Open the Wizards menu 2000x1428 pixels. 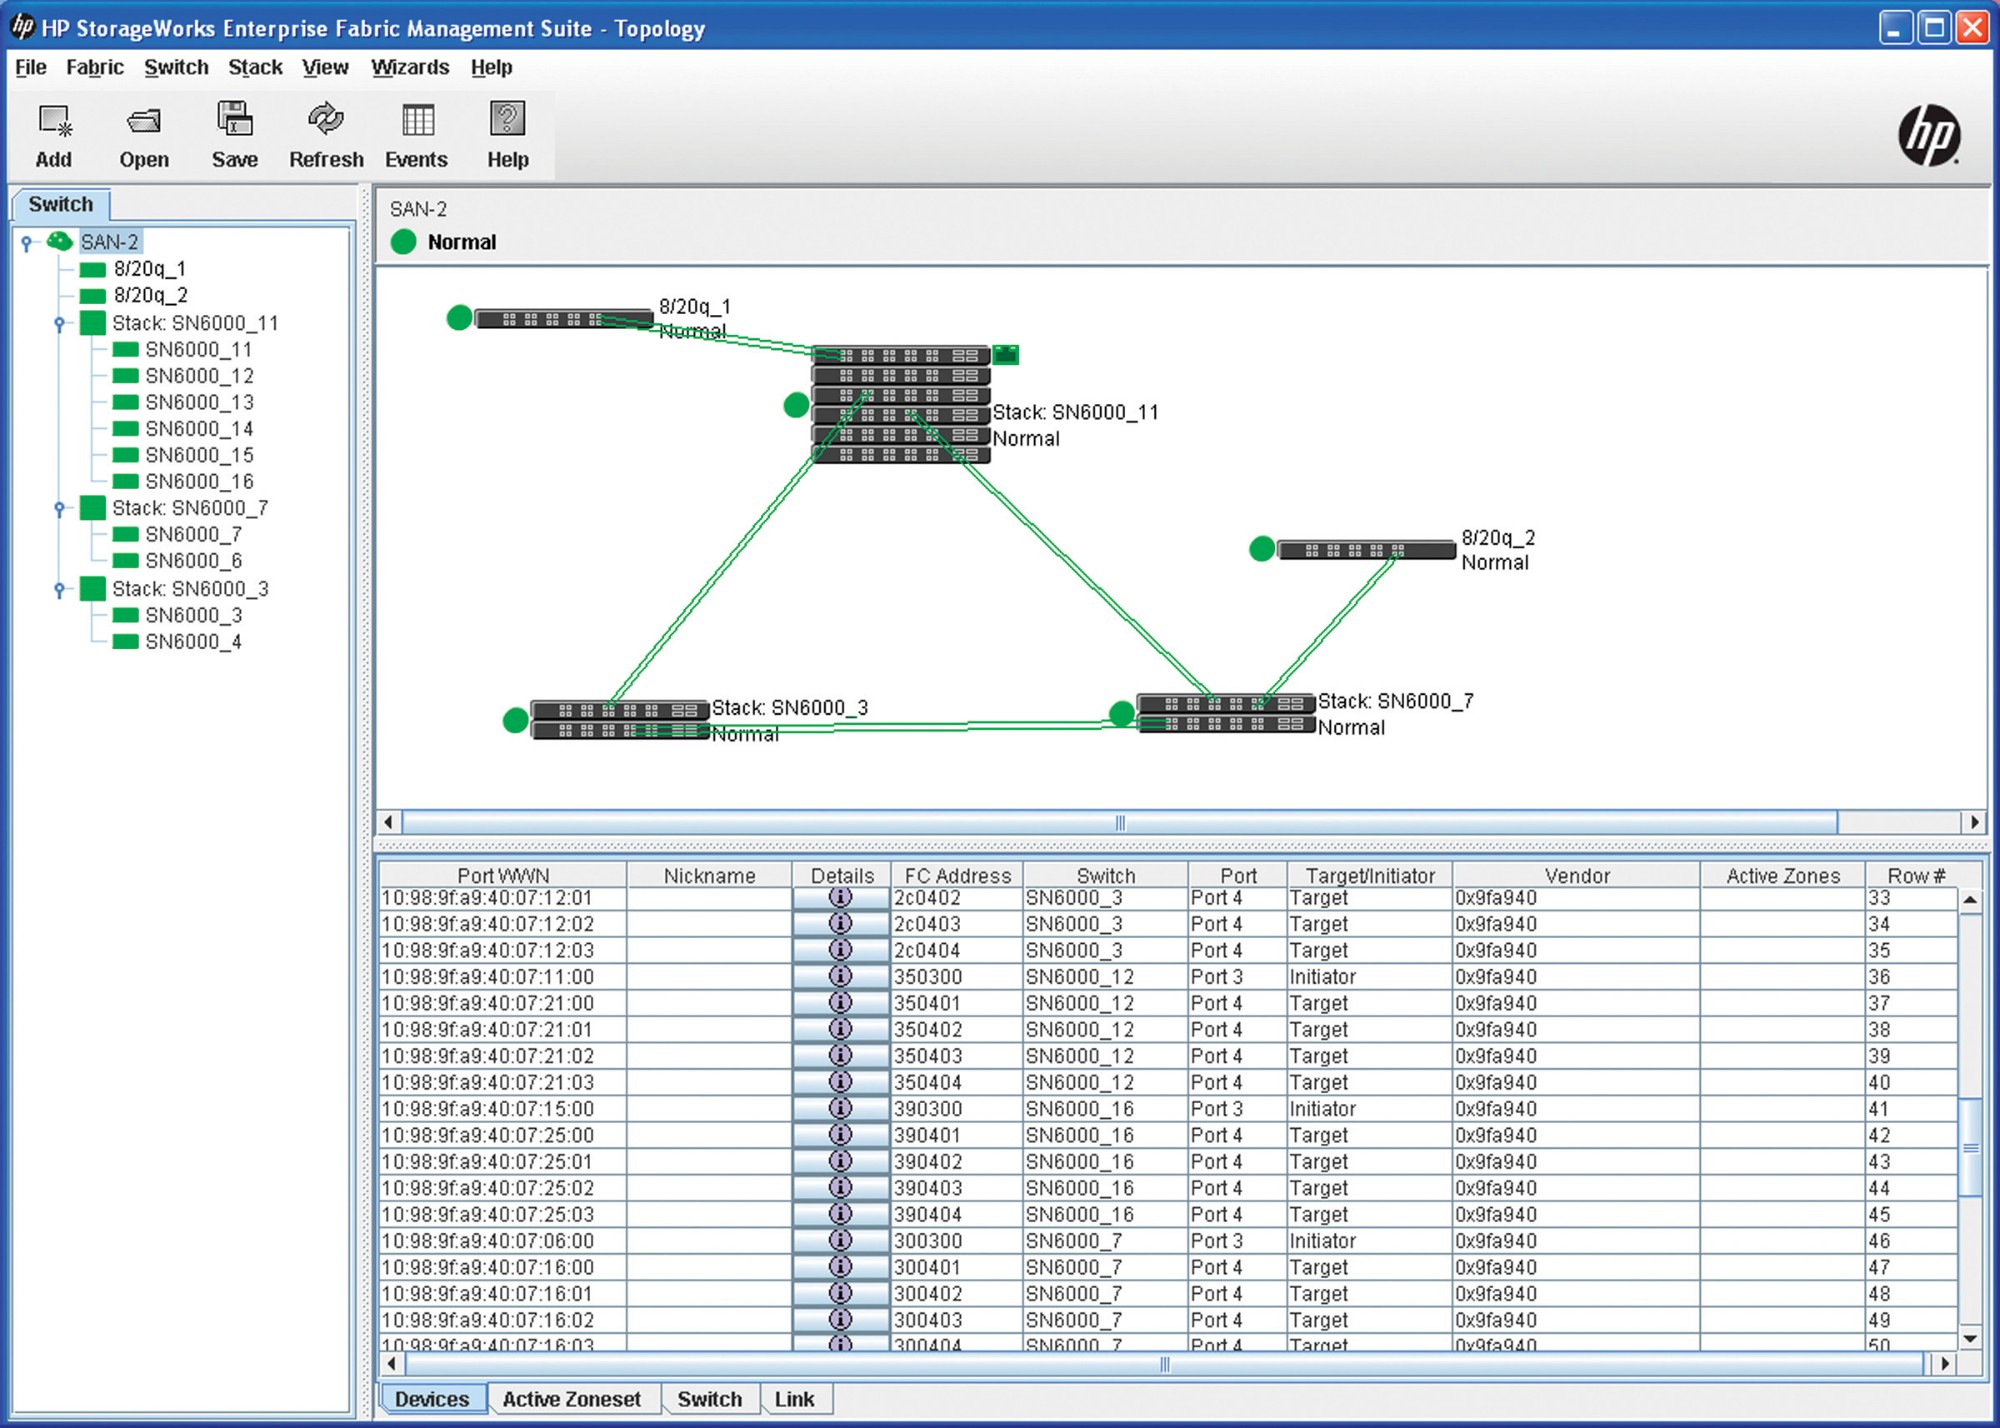410,67
